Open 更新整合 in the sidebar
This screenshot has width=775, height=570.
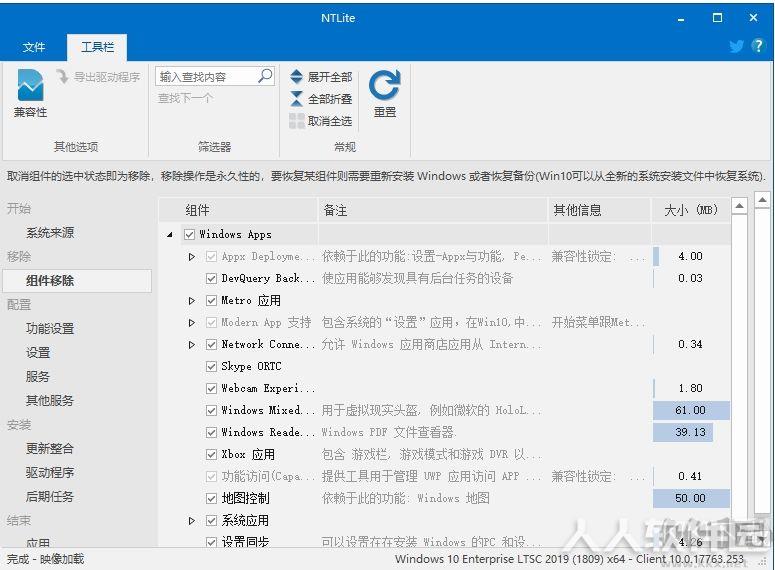pyautogui.click(x=50, y=448)
